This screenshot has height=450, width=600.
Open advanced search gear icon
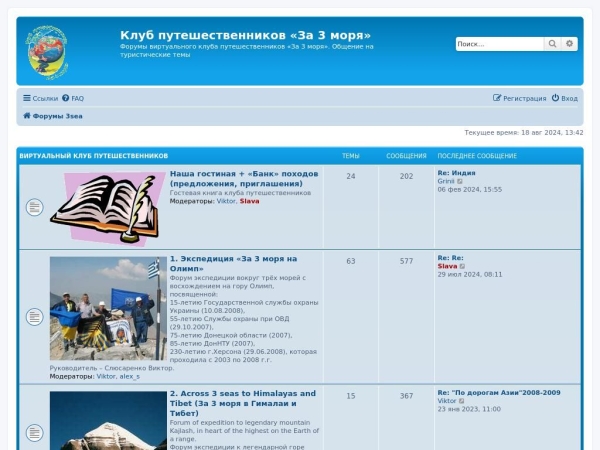click(569, 44)
